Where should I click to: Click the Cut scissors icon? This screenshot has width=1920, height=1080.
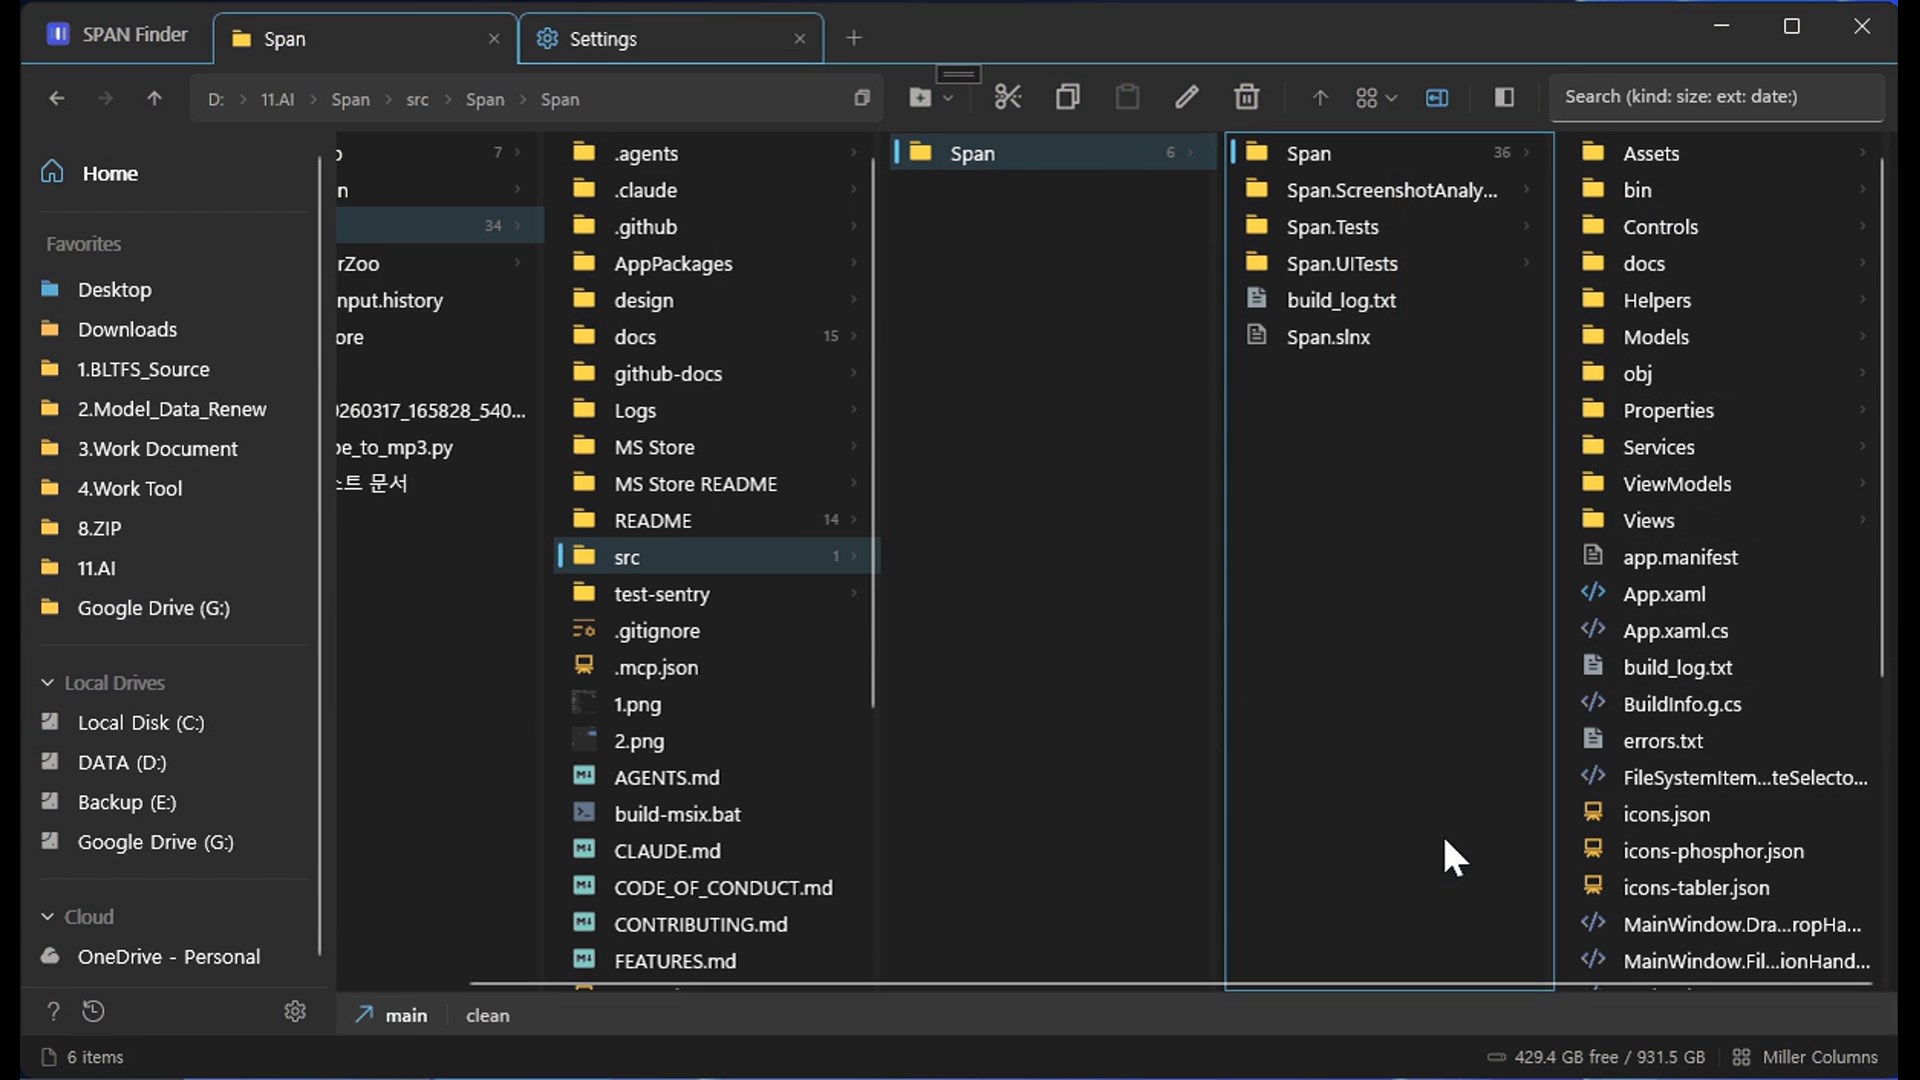[x=1008, y=97]
